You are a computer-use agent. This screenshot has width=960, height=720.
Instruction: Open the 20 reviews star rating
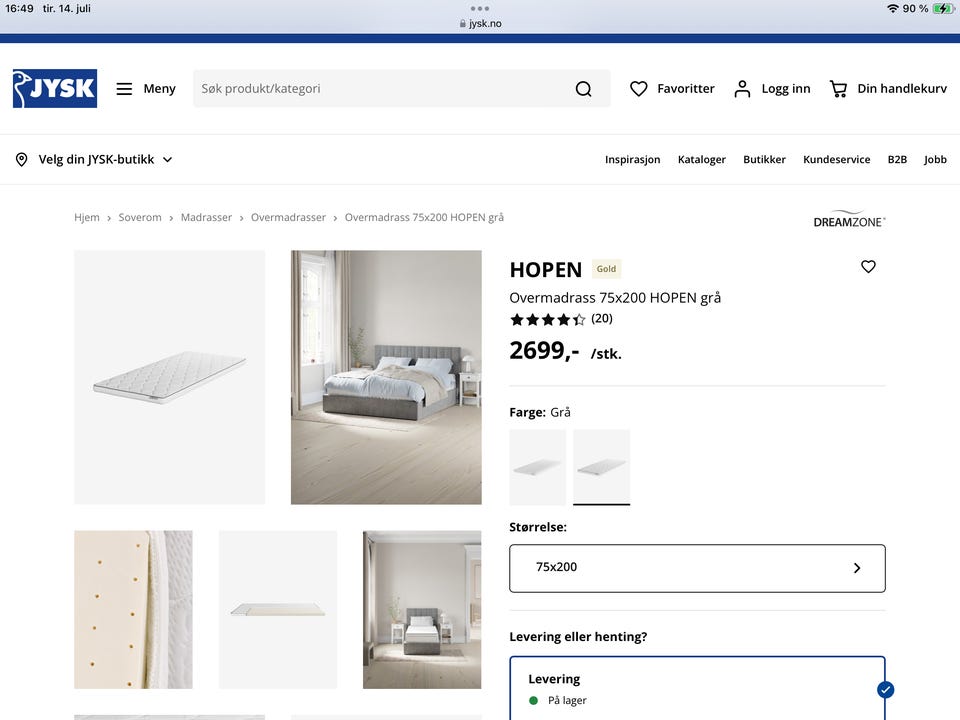point(561,319)
